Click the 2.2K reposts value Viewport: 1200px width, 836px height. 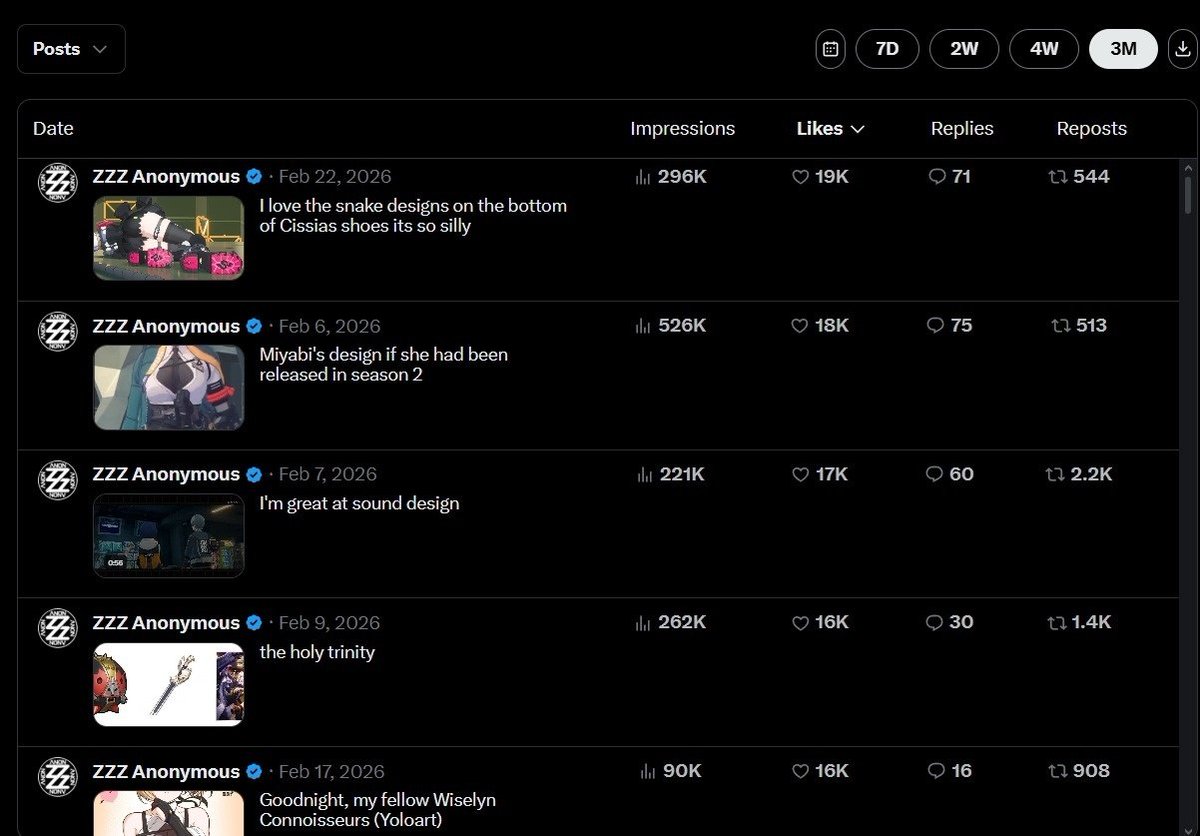1091,474
